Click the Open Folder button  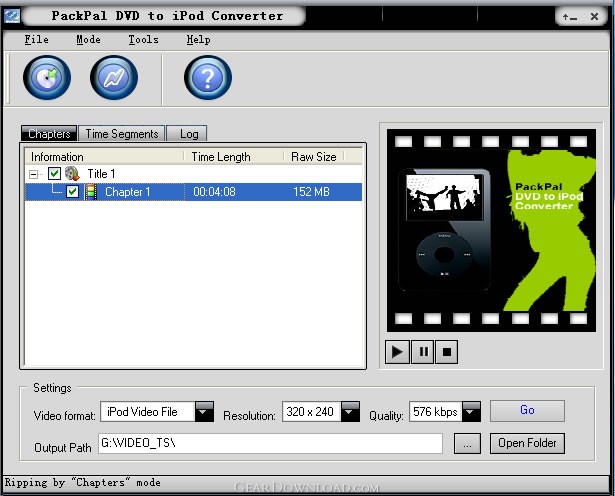527,443
